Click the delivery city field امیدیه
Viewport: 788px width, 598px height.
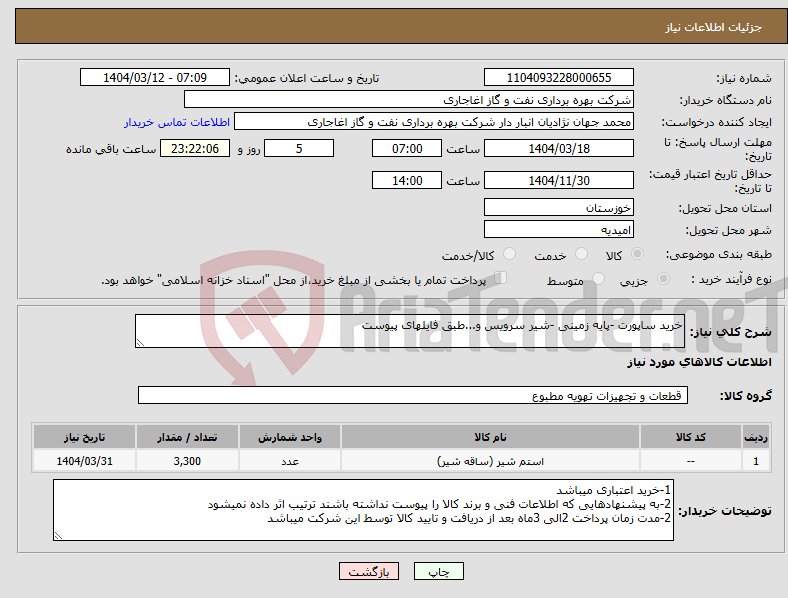558,229
